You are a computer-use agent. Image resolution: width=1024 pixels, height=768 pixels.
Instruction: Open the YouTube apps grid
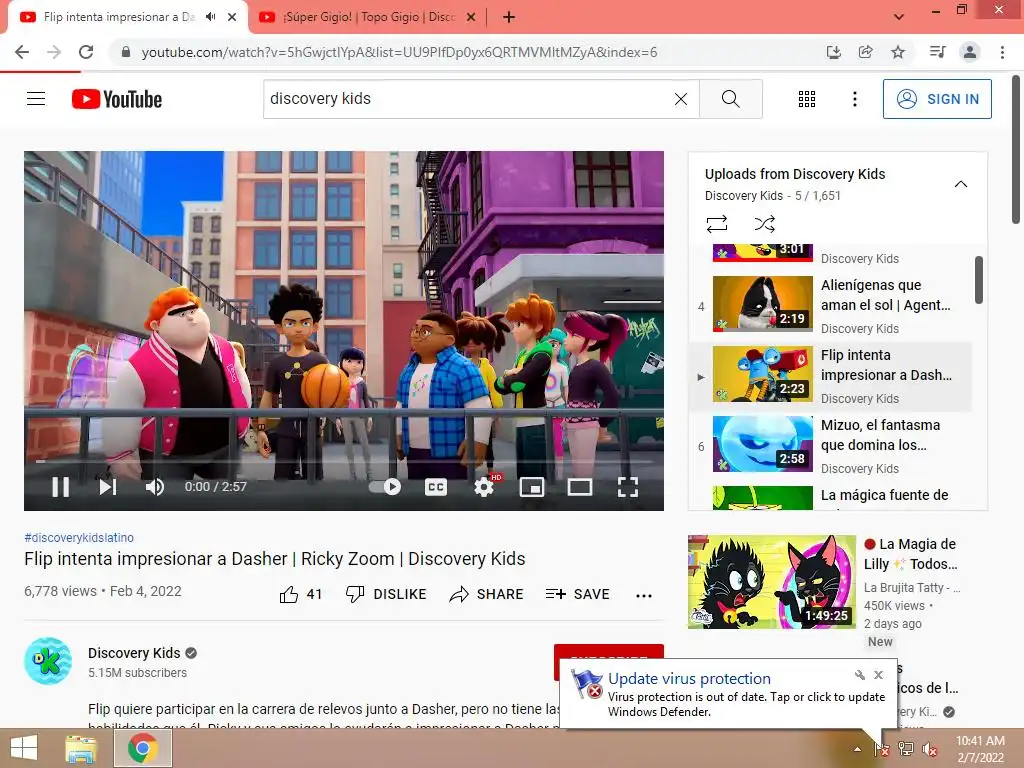point(807,99)
